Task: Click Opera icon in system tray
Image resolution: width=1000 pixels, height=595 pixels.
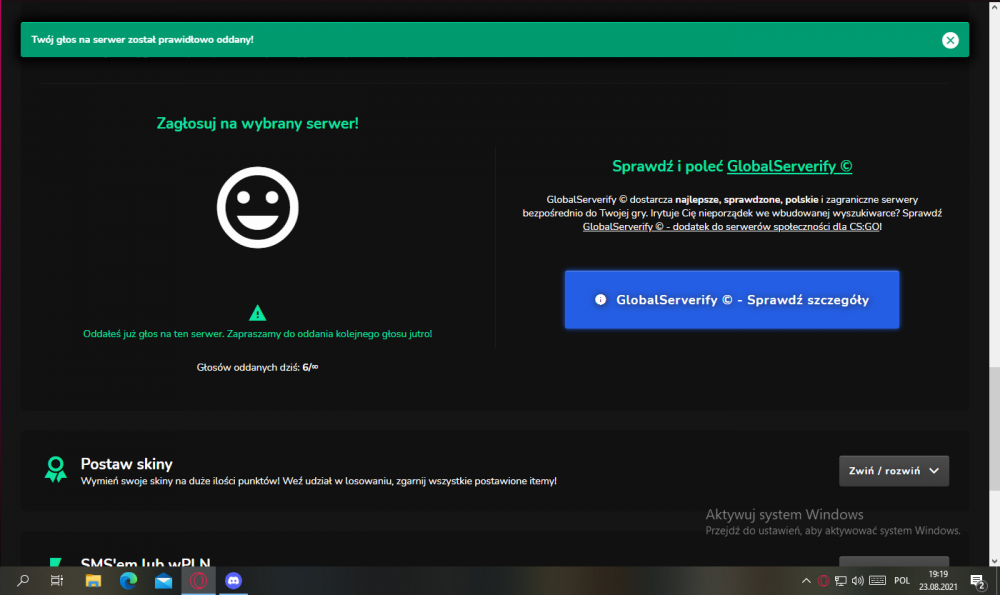Action: 823,580
